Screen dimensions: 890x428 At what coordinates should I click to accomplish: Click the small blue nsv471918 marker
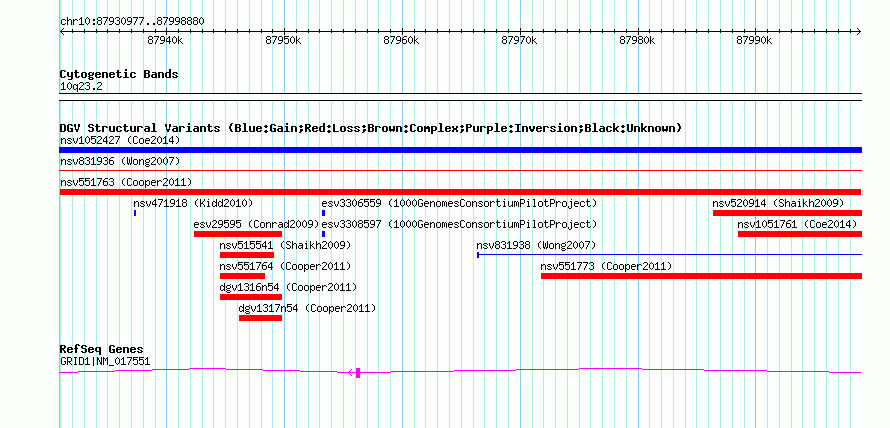click(135, 213)
